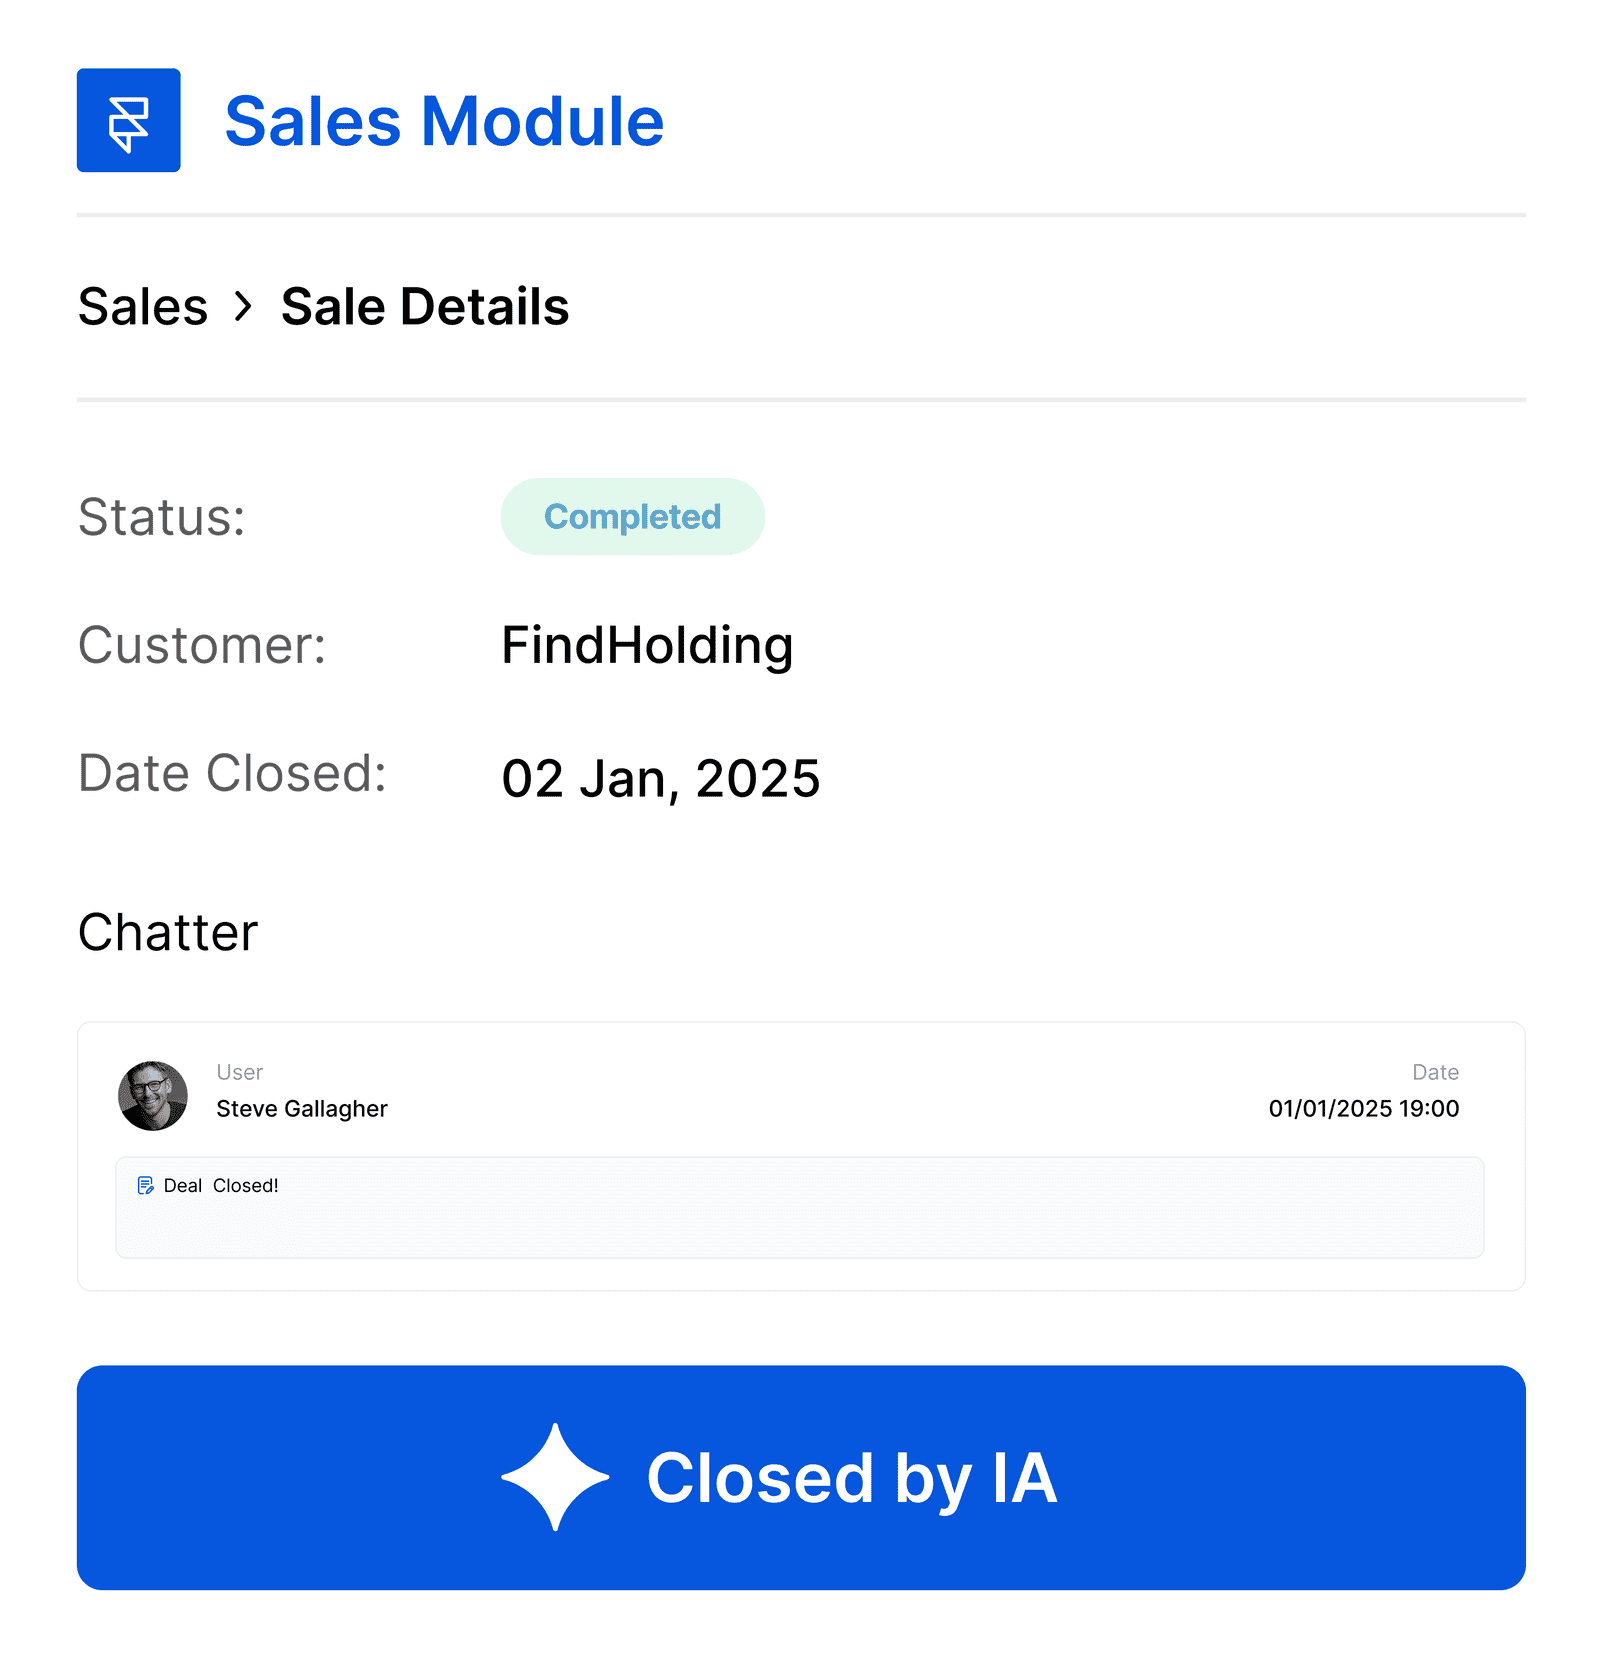This screenshot has width=1600, height=1660.
Task: Select the Sale Details breadcrumb item
Action: (x=424, y=306)
